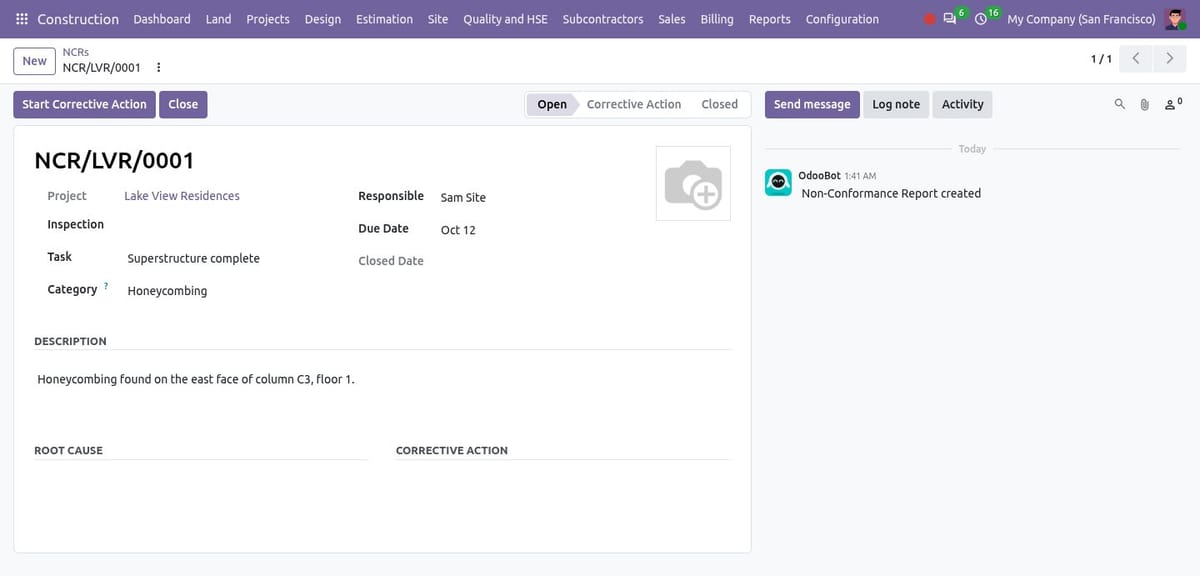
Task: Show the Category field help tooltip
Action: click(x=106, y=286)
